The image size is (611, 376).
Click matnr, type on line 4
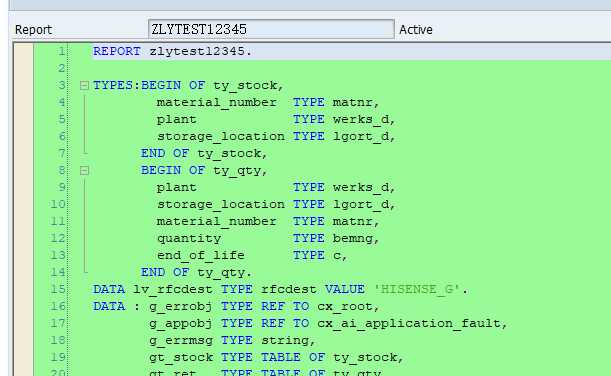[356, 102]
